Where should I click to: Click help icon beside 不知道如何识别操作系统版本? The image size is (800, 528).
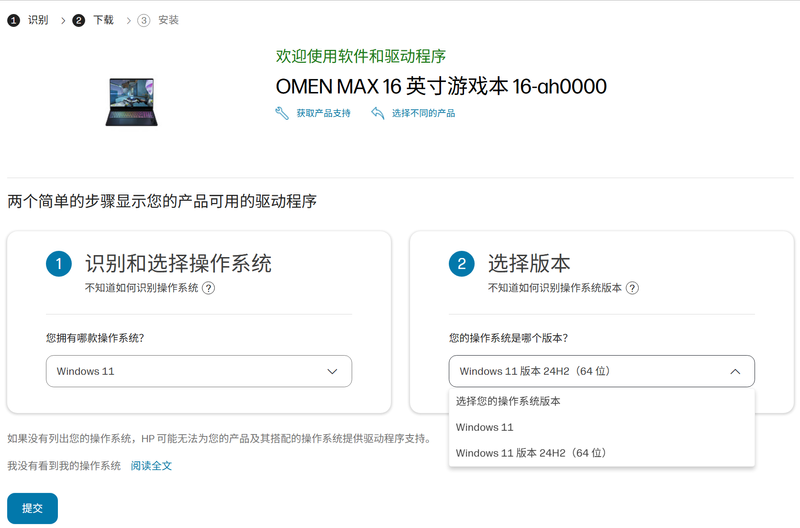tap(632, 288)
